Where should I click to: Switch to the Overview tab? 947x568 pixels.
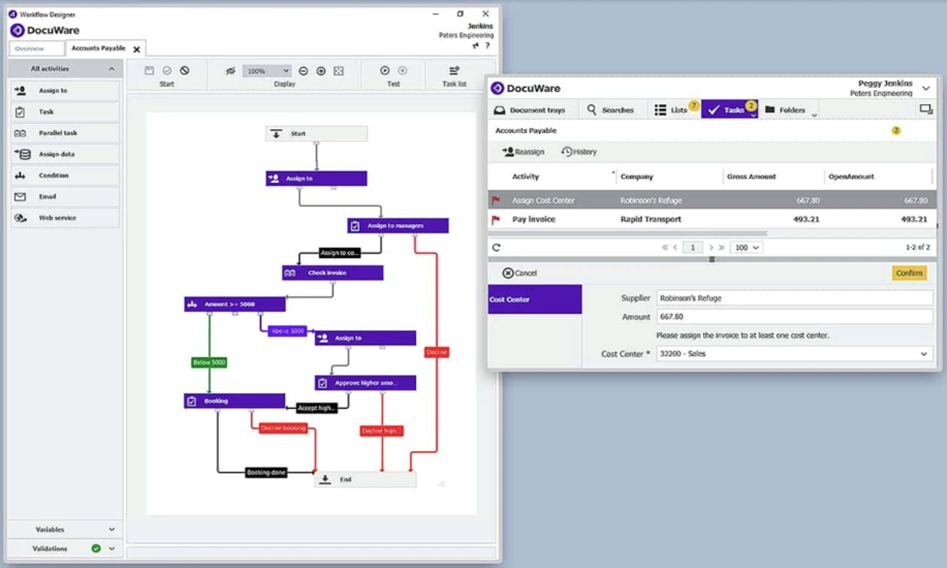pos(30,48)
